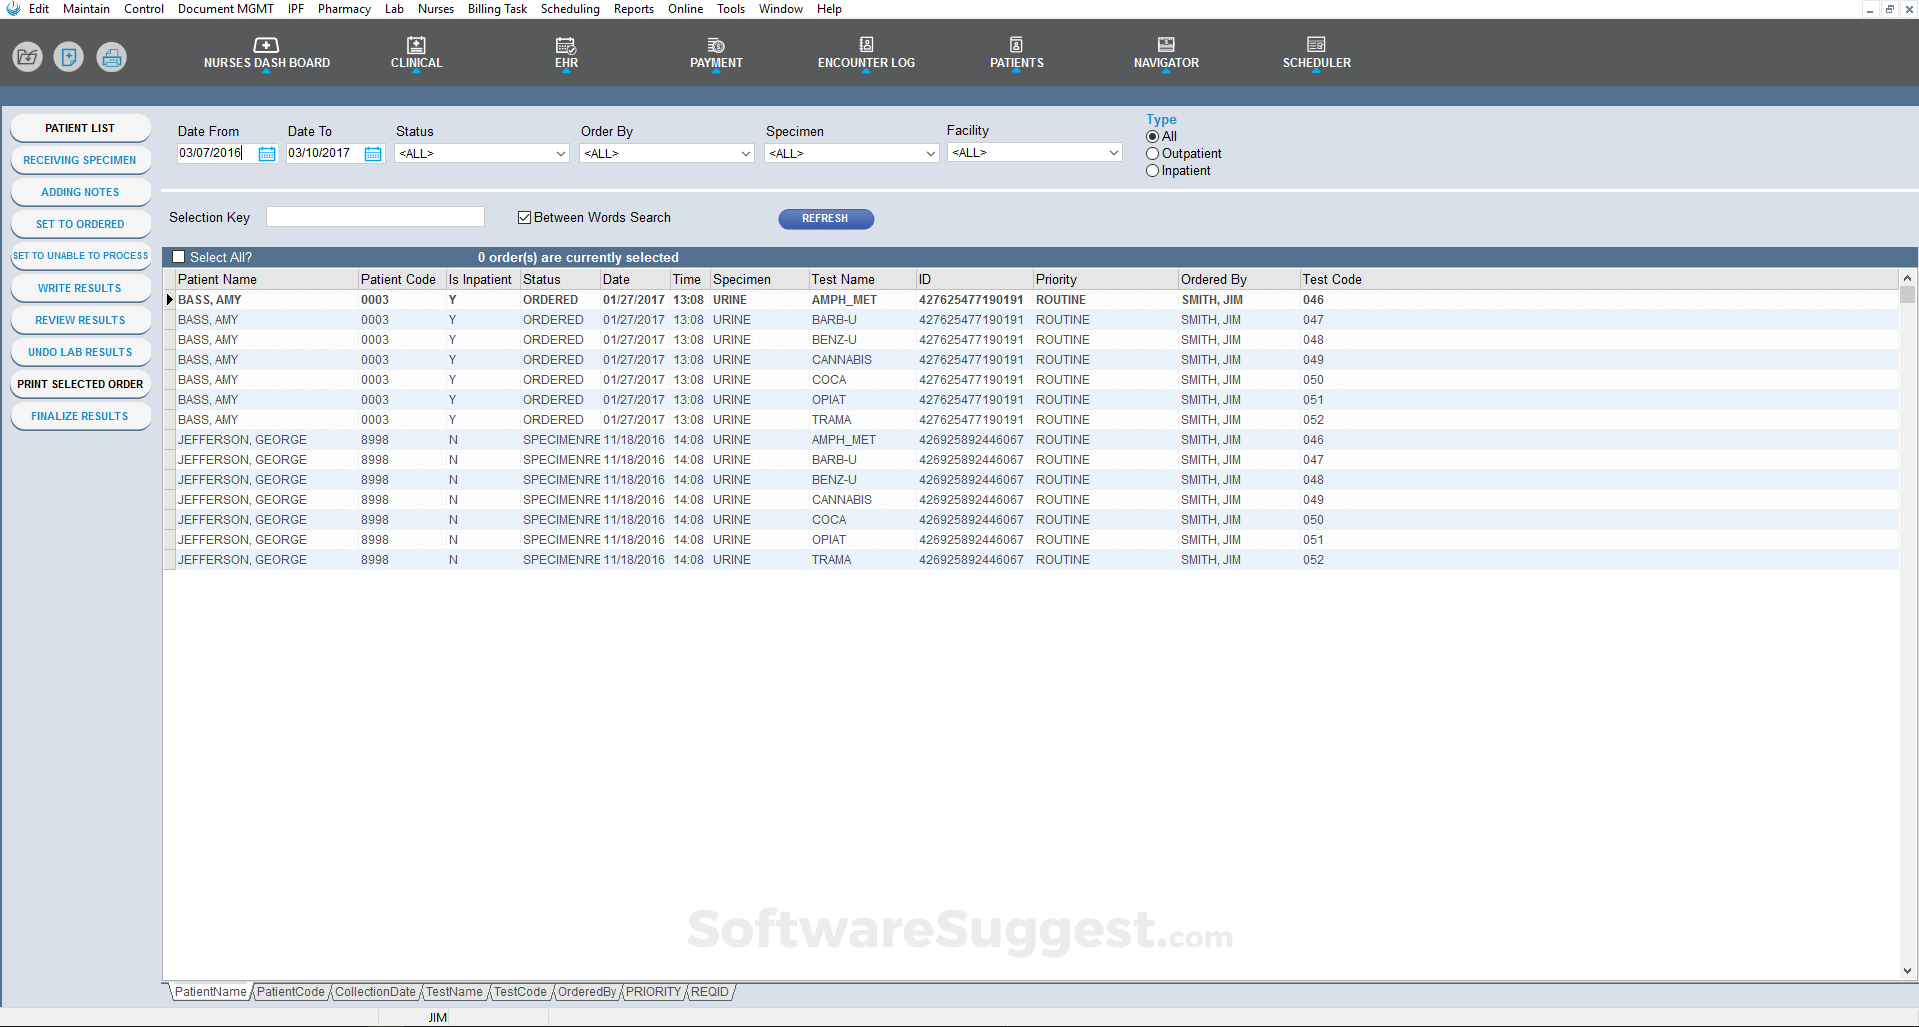Select the Outpatient radio button

(1152, 153)
